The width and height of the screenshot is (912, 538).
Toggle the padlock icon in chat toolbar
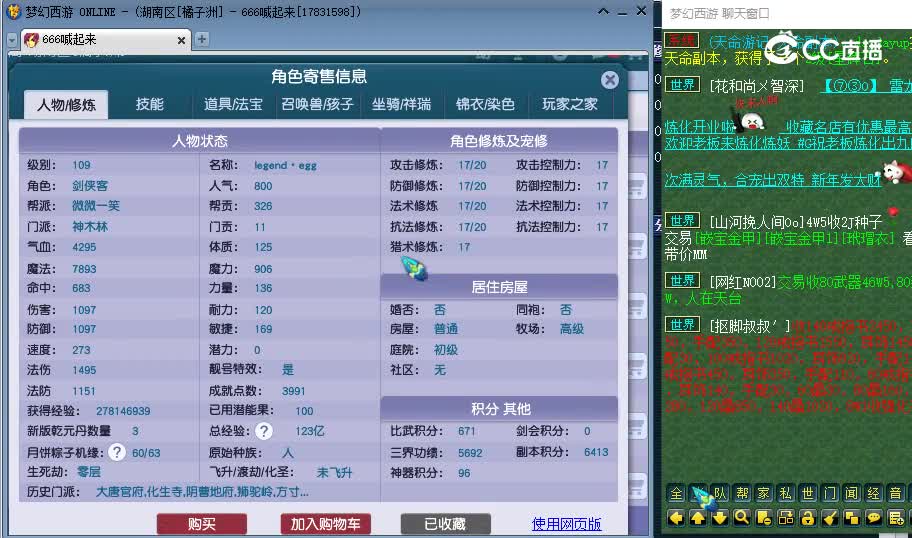point(808,518)
